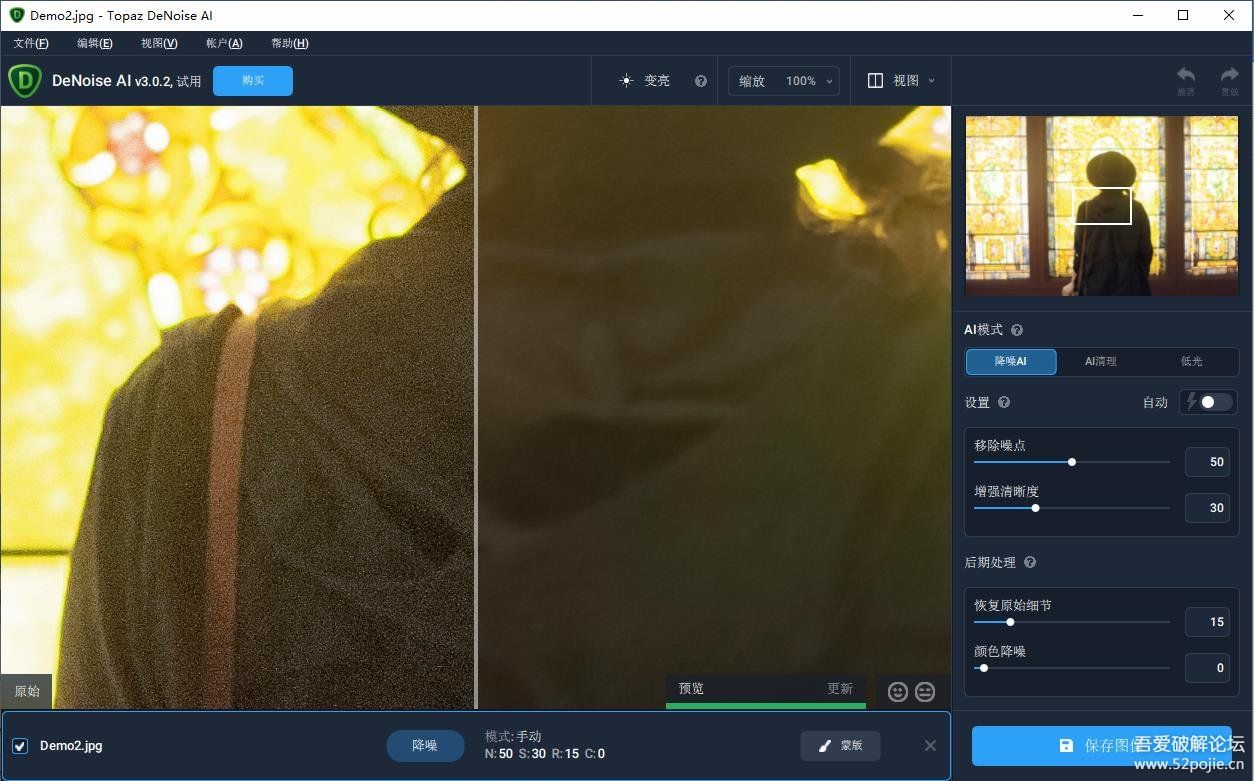Viewport: 1254px width, 781px height.
Task: Open the 帮助 menu
Action: [288, 43]
